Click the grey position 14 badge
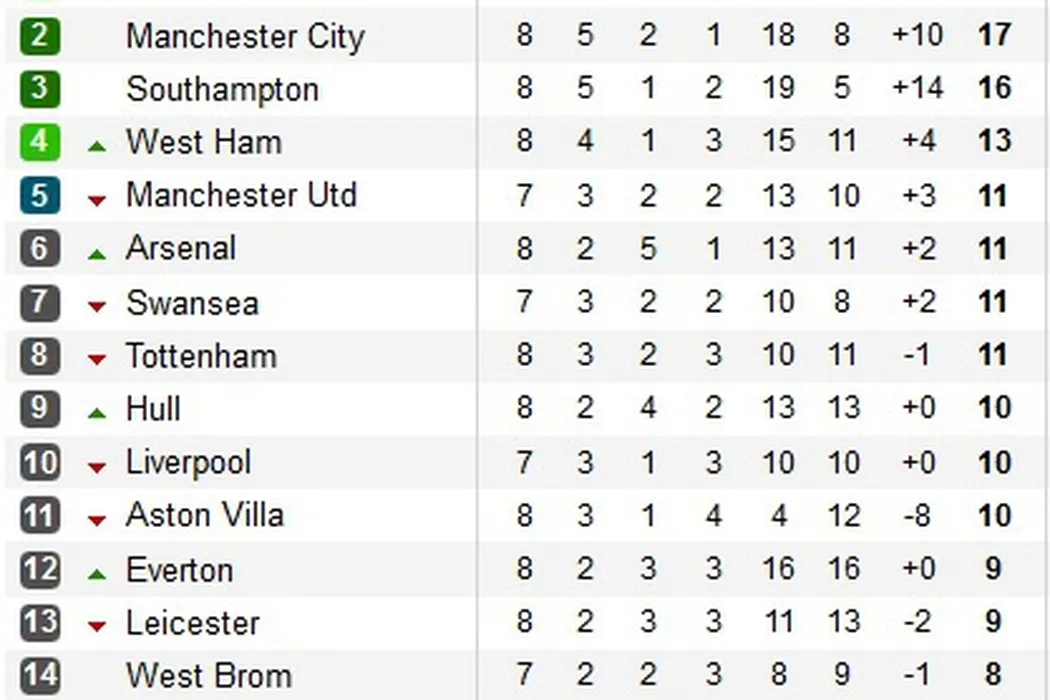This screenshot has height=700, width=1050. point(39,676)
